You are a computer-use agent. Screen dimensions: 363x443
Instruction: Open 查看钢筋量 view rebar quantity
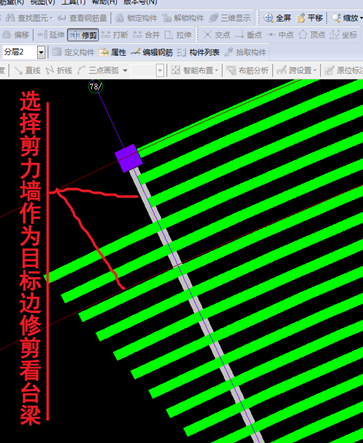pyautogui.click(x=82, y=18)
